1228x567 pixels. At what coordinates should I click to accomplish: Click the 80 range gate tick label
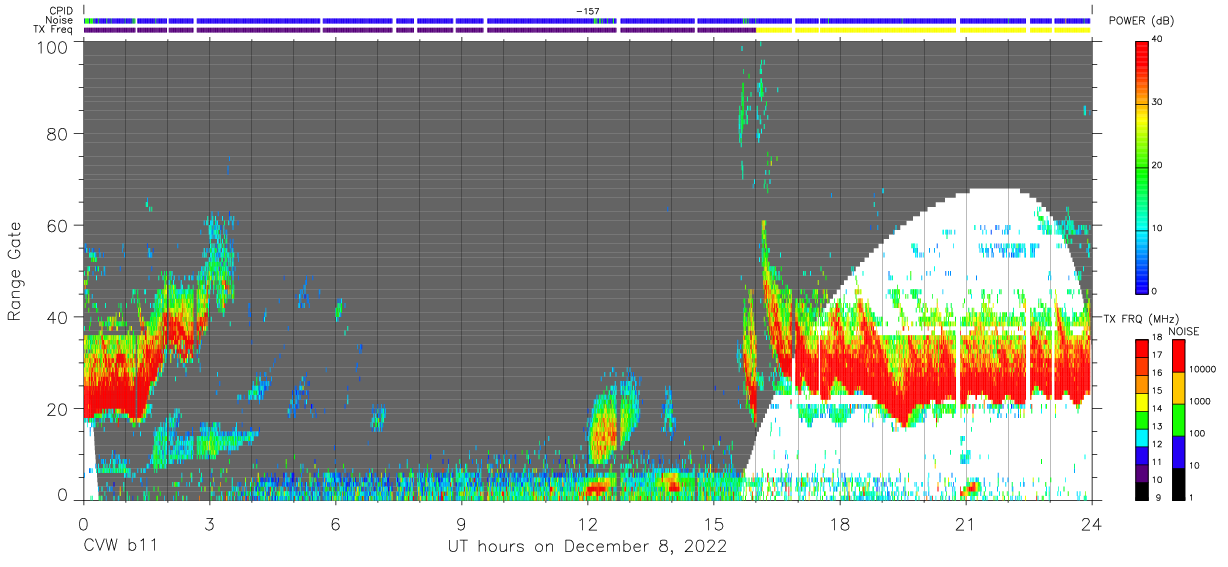[x=58, y=133]
